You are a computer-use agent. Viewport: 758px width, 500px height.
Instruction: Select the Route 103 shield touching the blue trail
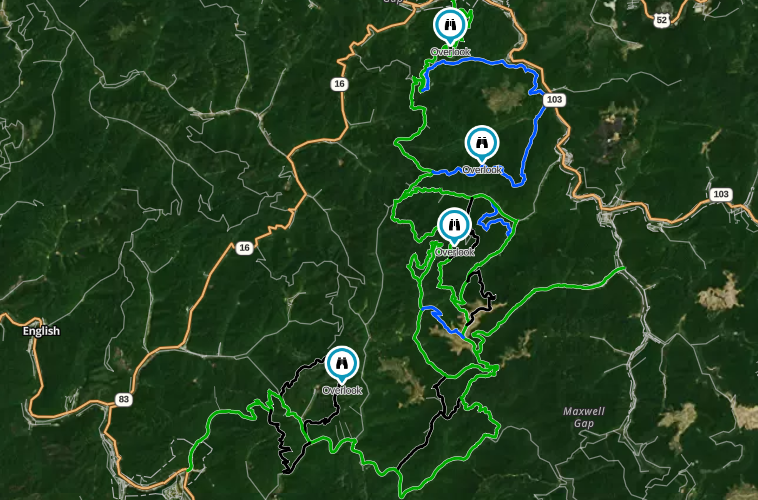554,100
